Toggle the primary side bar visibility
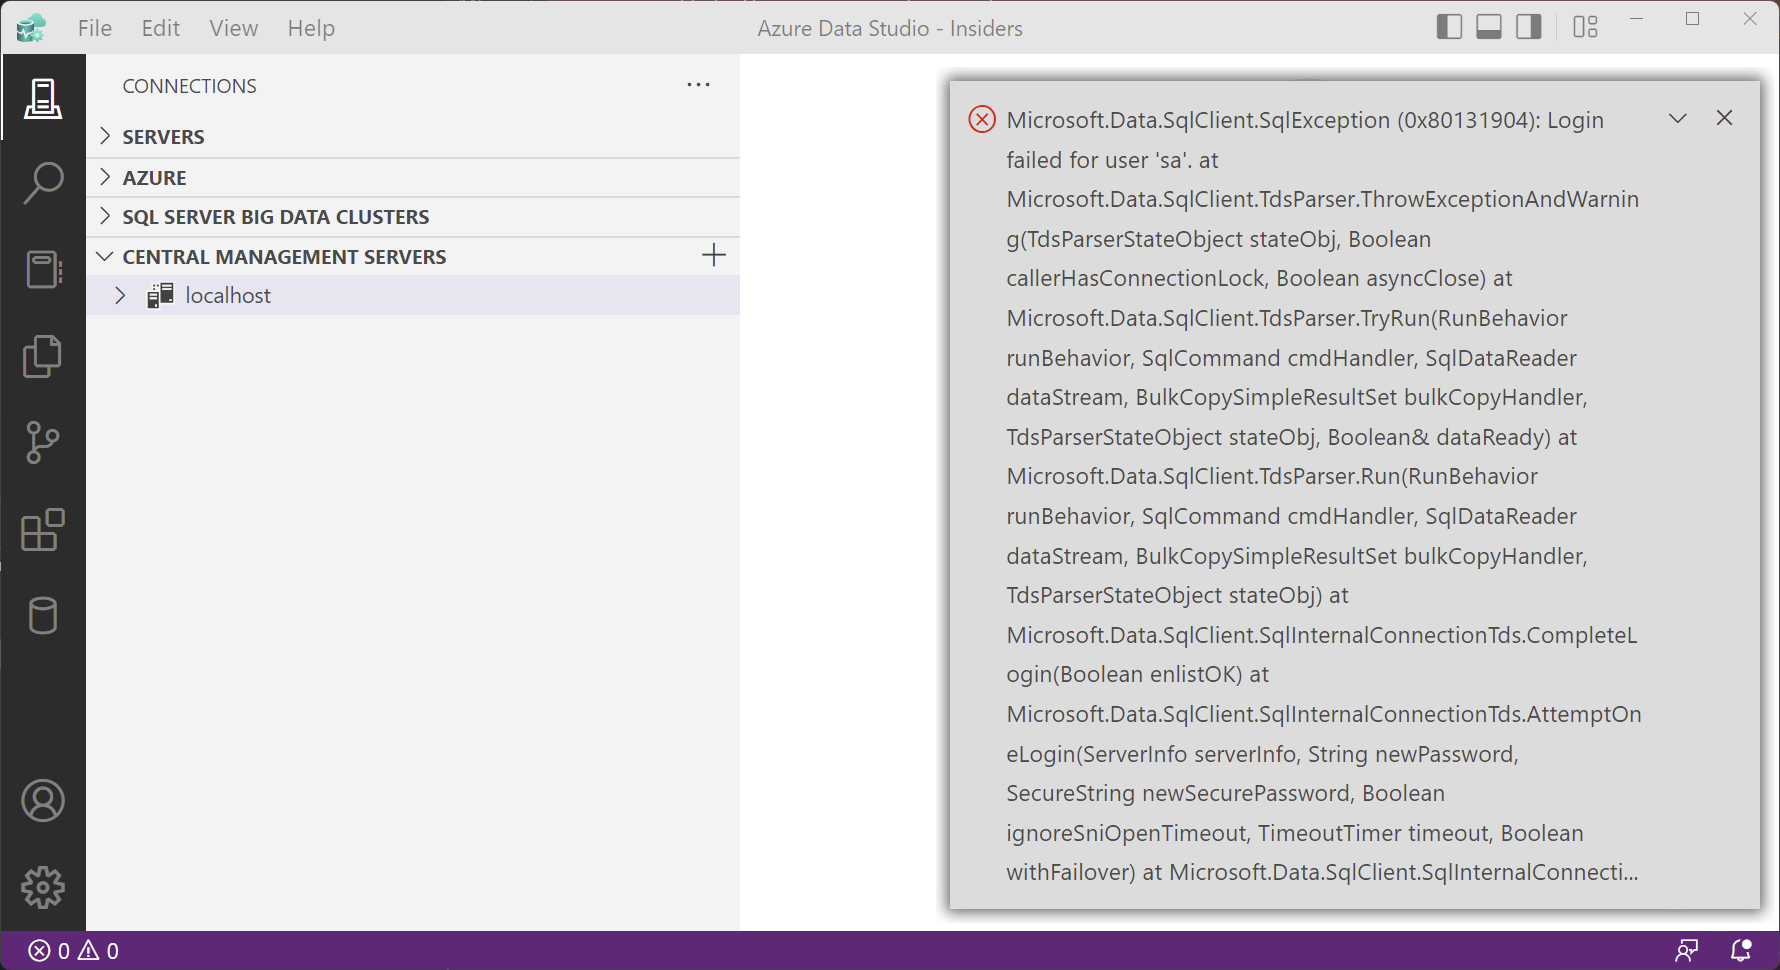Screen dimensions: 1780x970 coord(1449,27)
